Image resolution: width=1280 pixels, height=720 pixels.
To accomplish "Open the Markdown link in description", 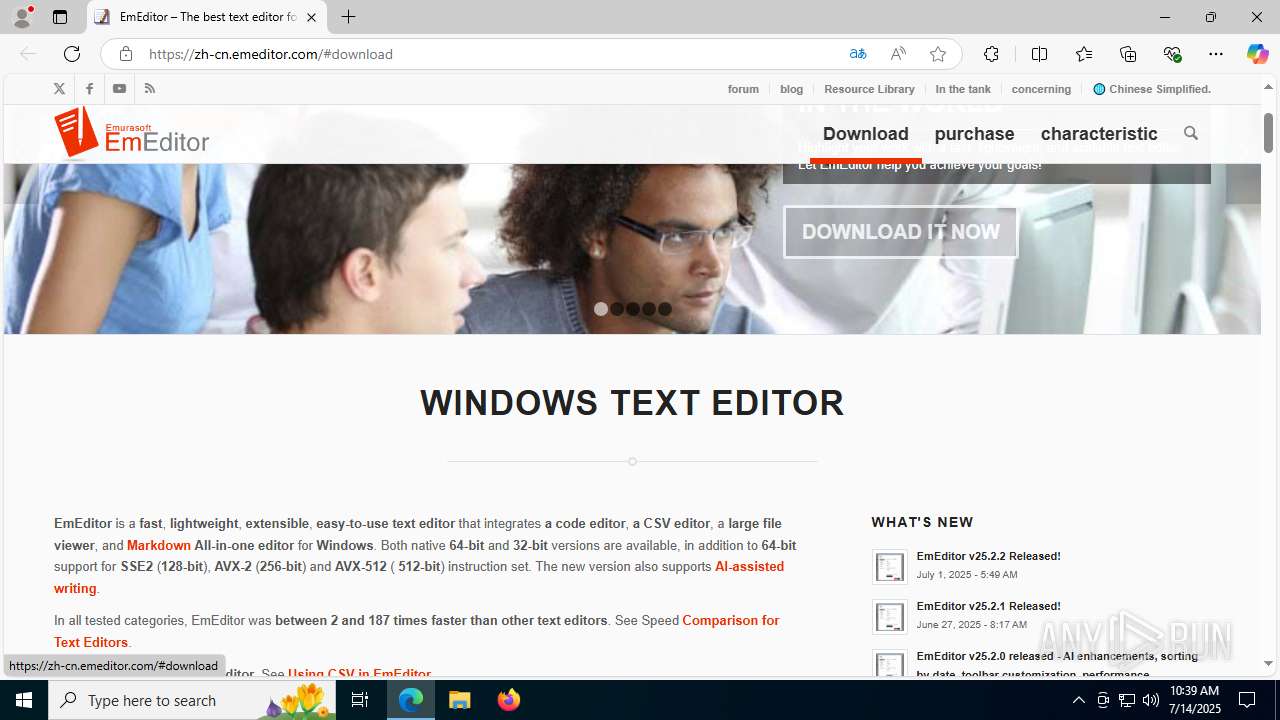I will tap(159, 545).
